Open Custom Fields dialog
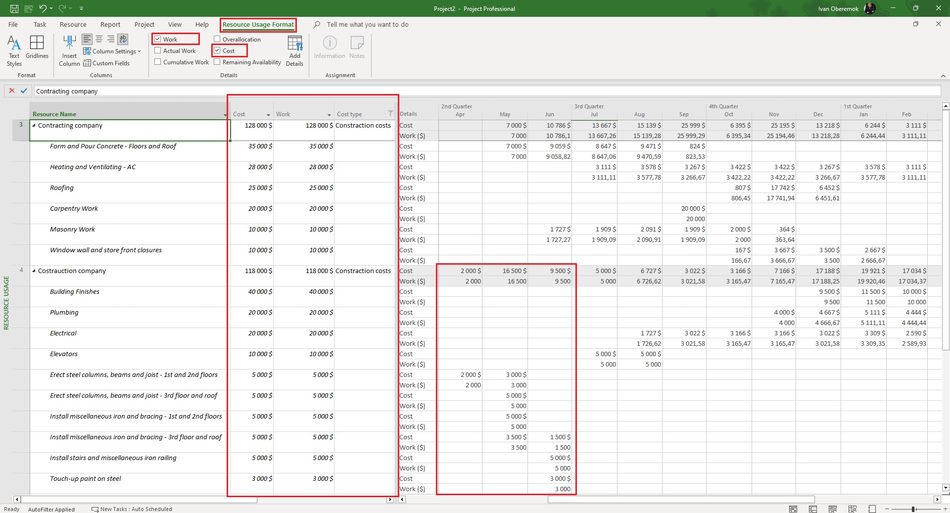Image resolution: width=950 pixels, height=513 pixels. pyautogui.click(x=106, y=63)
